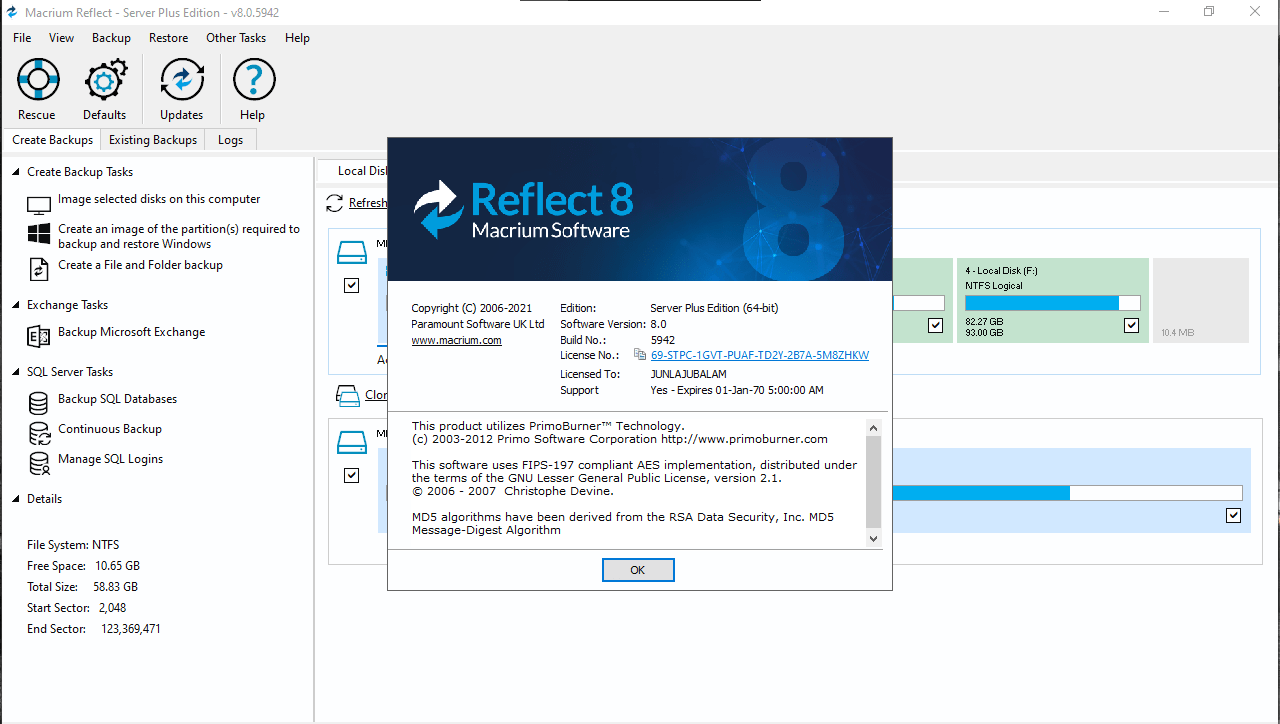Click the Paramount Software UK Ltd text
This screenshot has width=1280, height=724.
(478, 324)
